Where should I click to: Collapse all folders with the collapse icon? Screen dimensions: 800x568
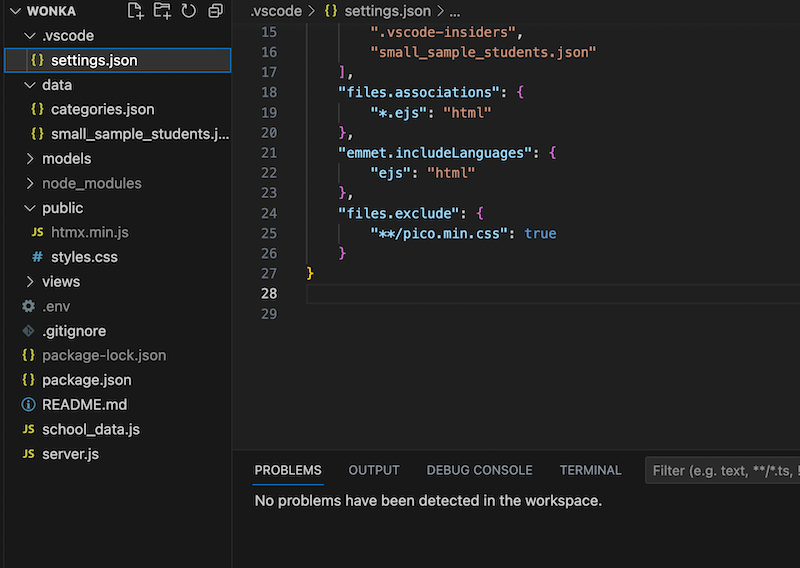pyautogui.click(x=215, y=11)
